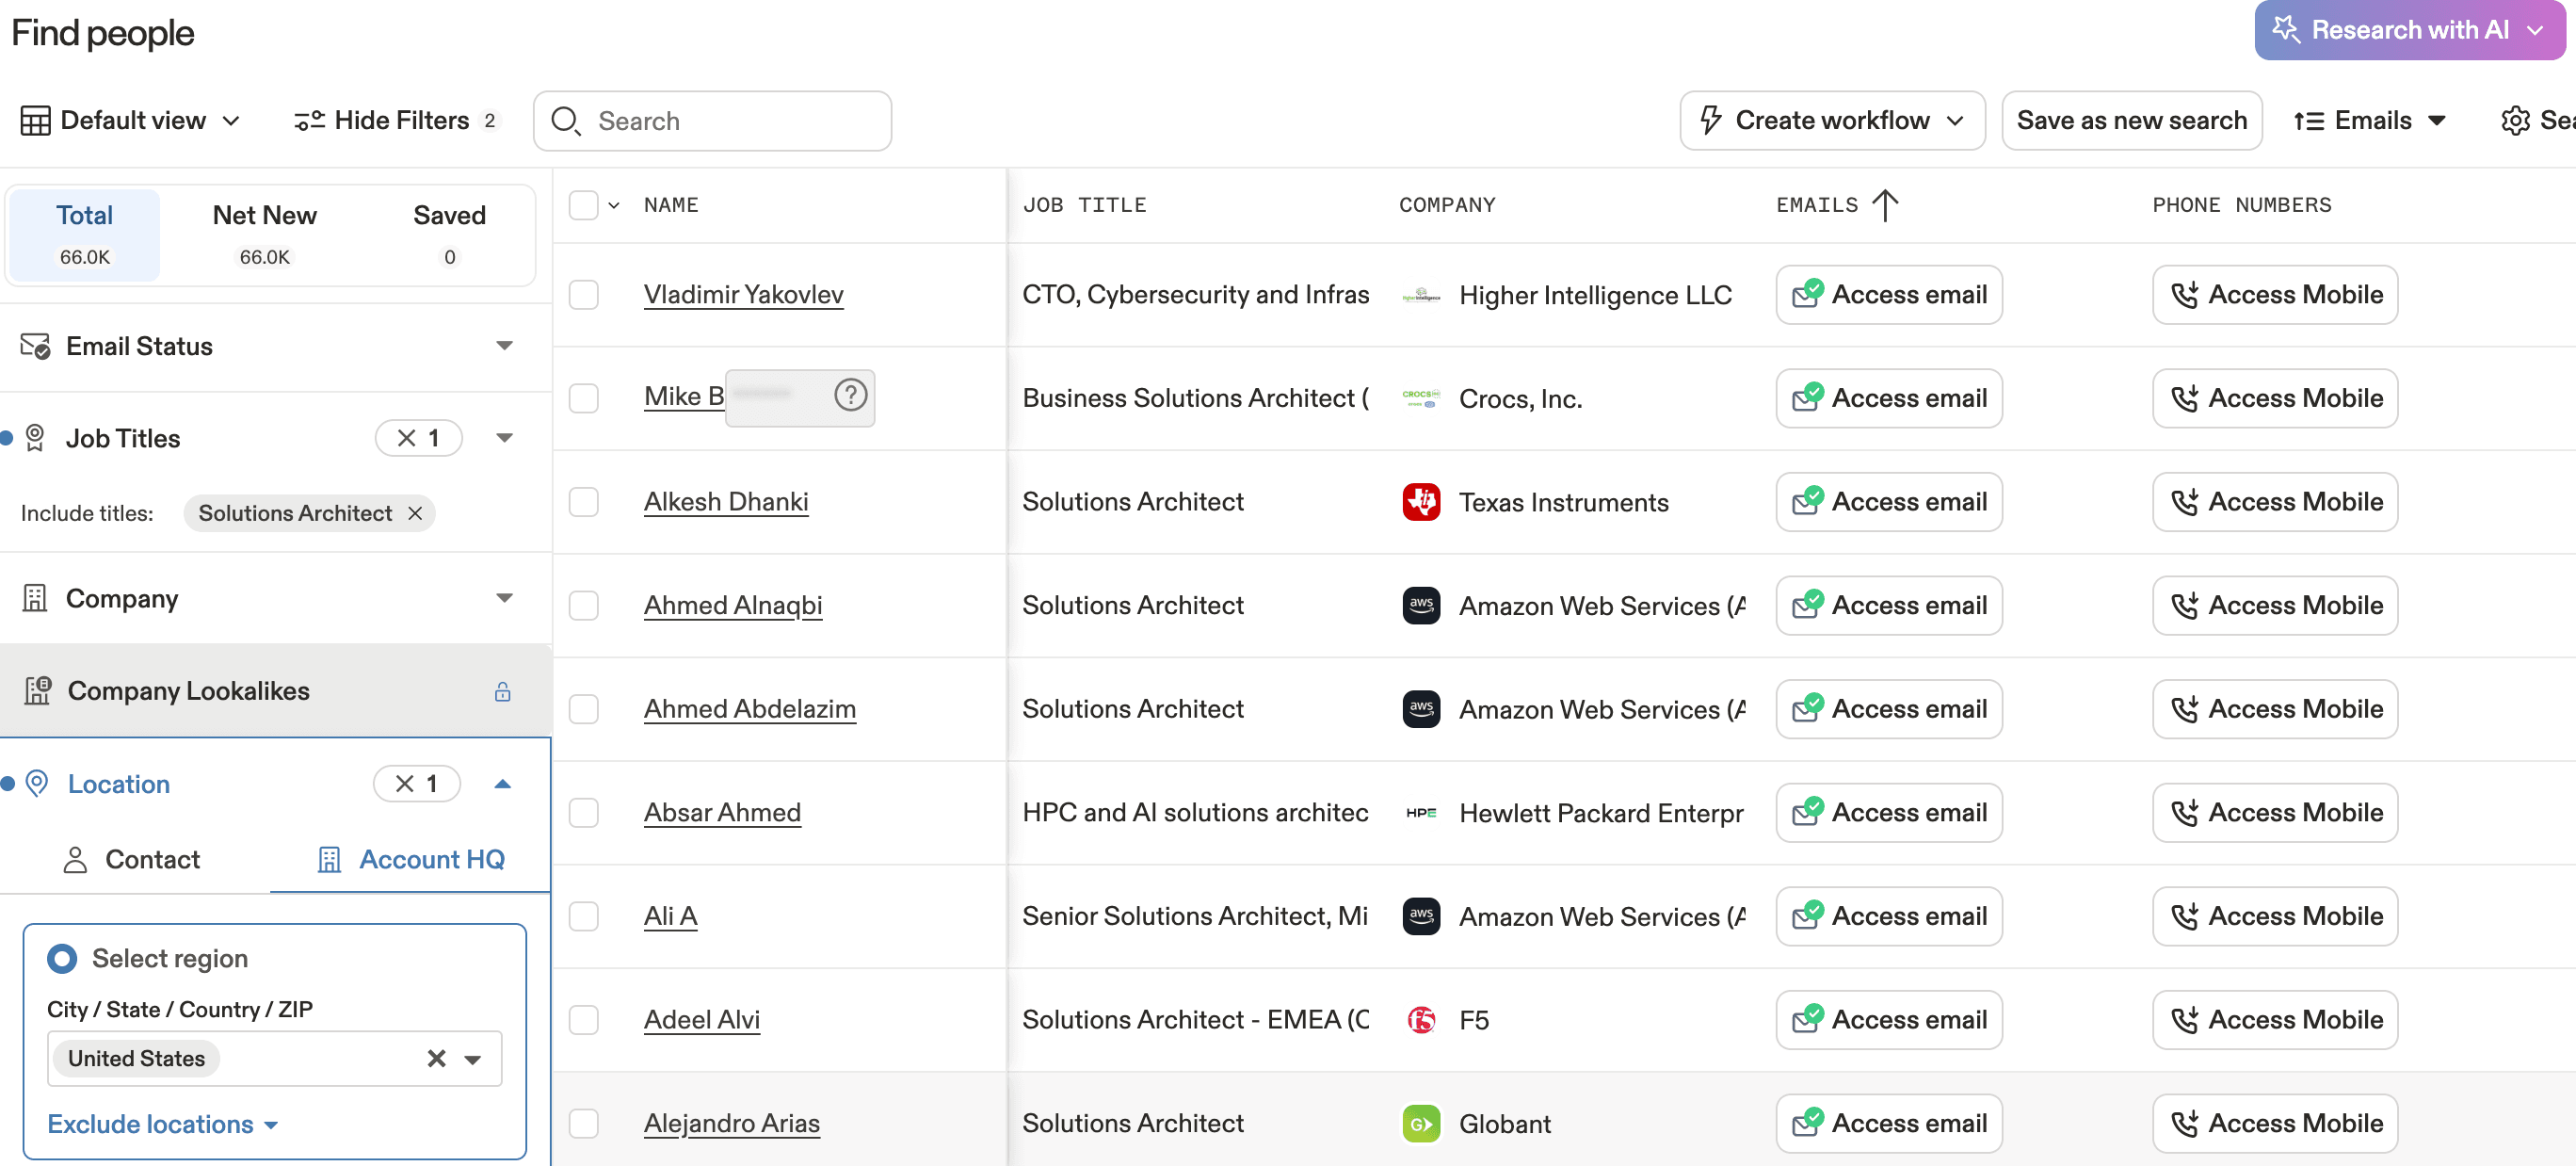Viewport: 2576px width, 1166px height.
Task: Click the lock icon on Company Lookalikes filter
Action: (x=503, y=691)
